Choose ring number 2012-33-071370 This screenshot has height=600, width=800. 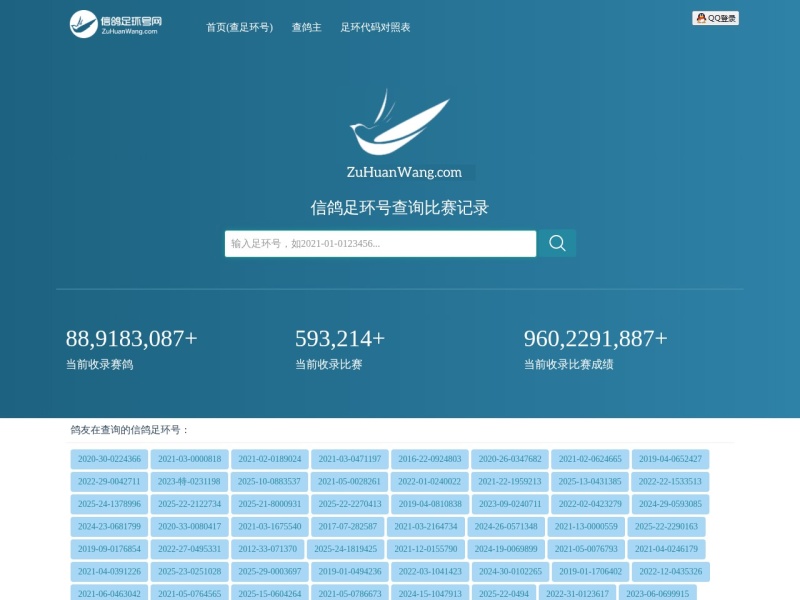point(267,549)
